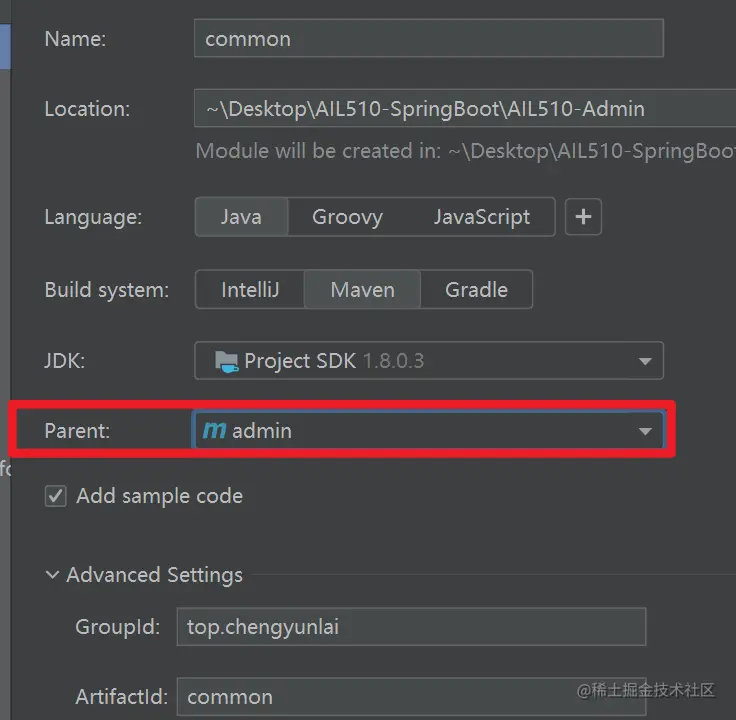Screen dimensions: 736x720
Task: Click the Name field containing common
Action: coord(428,39)
